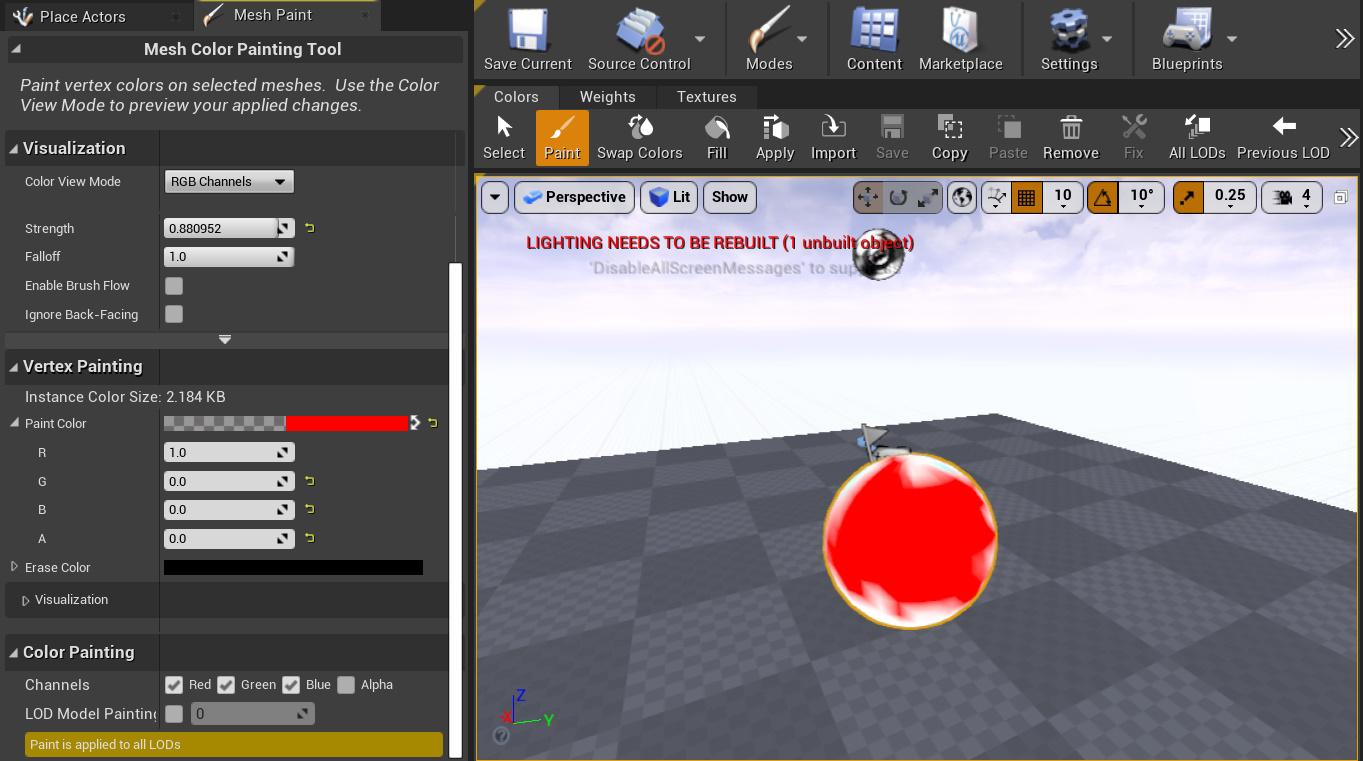Select the Paint tool in Mesh Paint toolbar
This screenshot has height=761, width=1363.
[562, 138]
